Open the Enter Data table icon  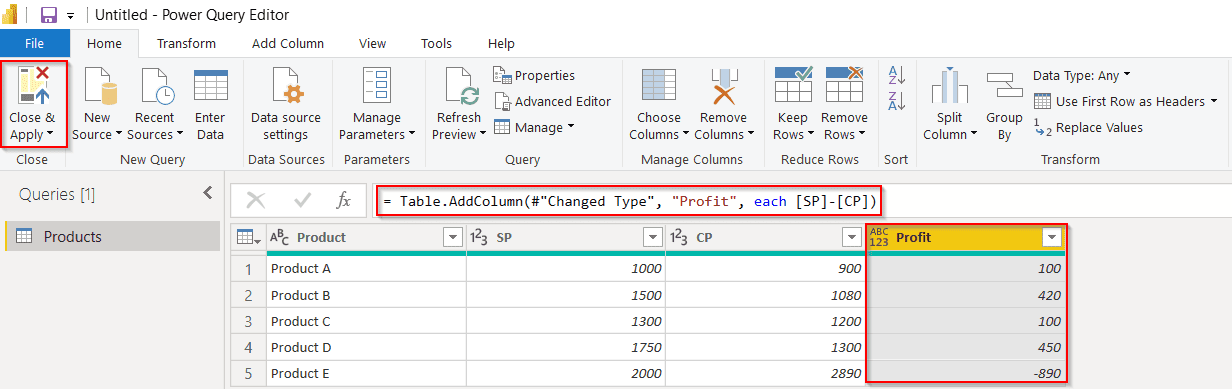(x=210, y=86)
